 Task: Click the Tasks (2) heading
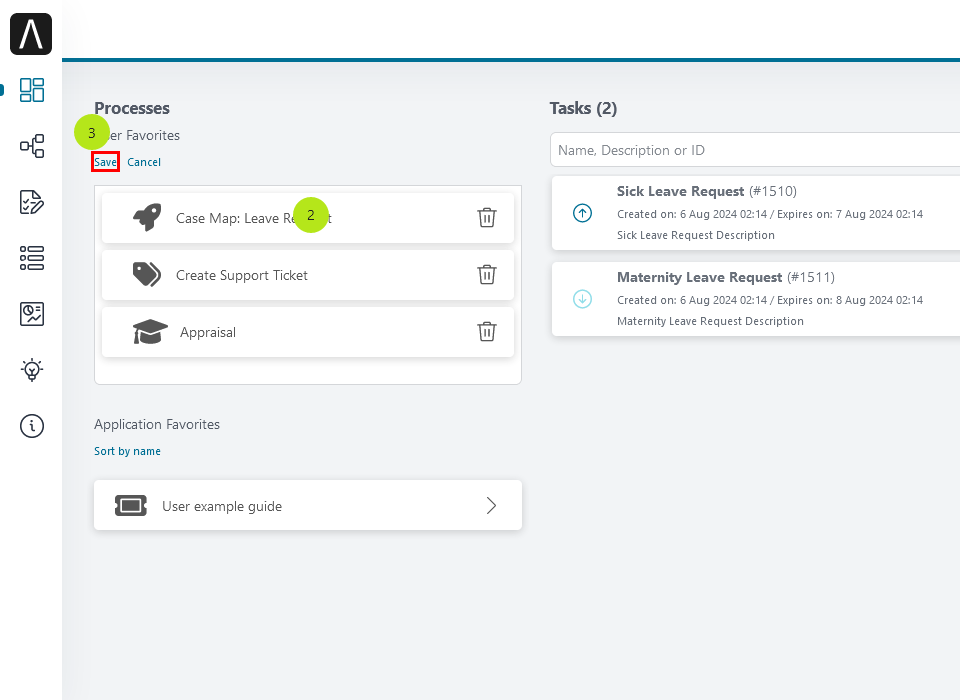[x=583, y=108]
